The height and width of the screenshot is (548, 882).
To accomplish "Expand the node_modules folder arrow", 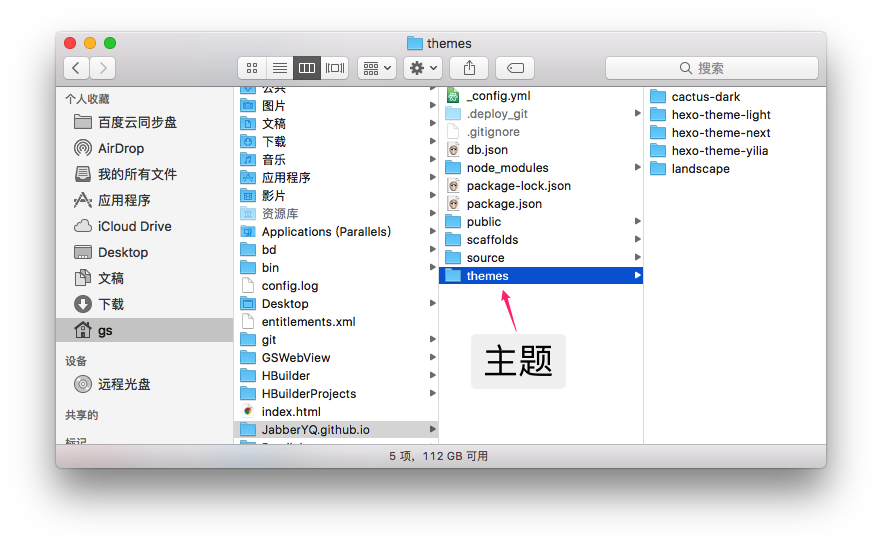I will [x=637, y=168].
